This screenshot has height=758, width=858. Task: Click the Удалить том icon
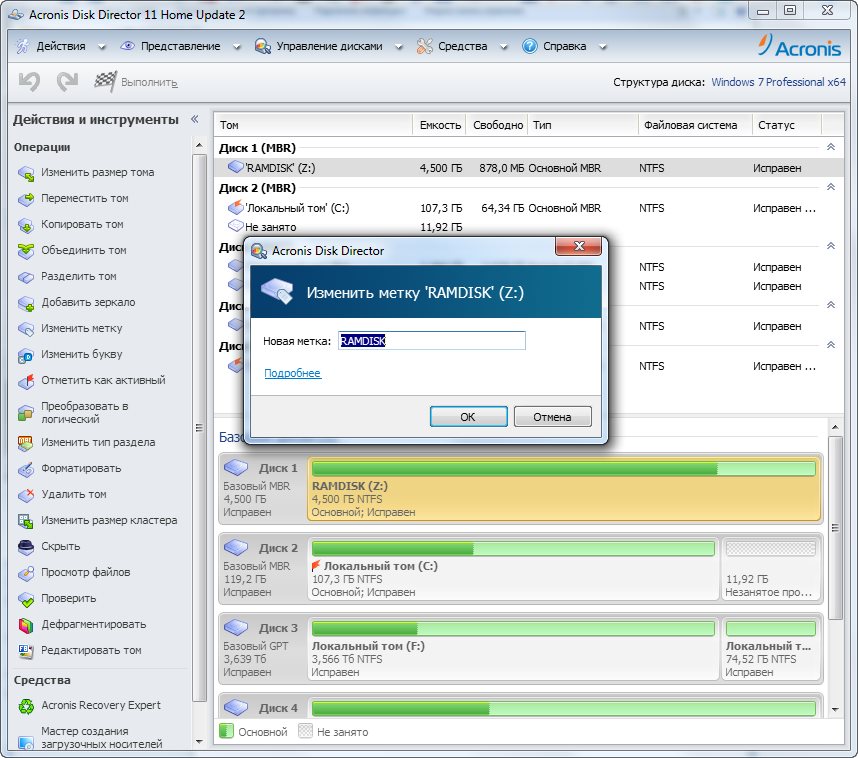(x=25, y=495)
